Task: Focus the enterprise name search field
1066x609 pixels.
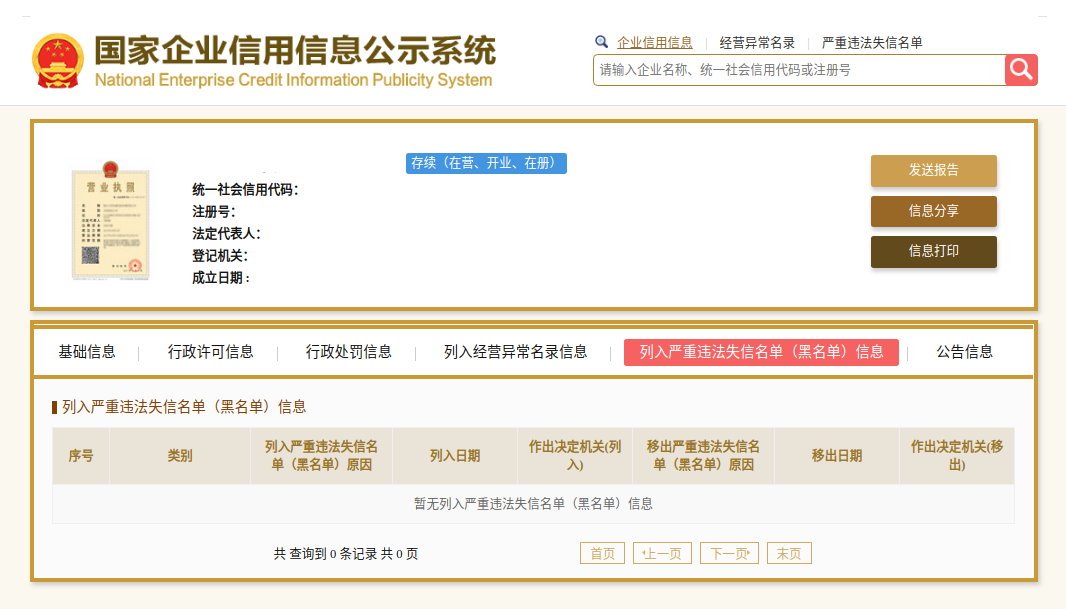Action: tap(799, 70)
